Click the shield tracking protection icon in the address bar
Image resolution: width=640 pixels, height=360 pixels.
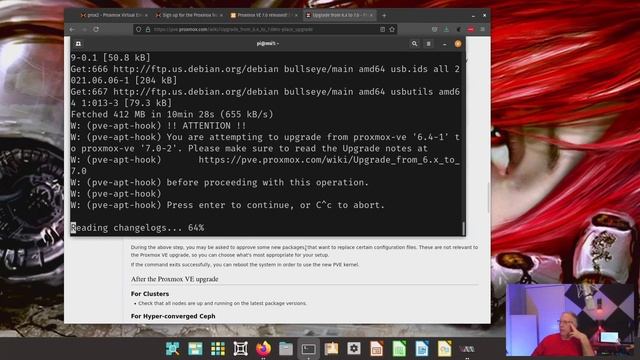click(x=139, y=29)
